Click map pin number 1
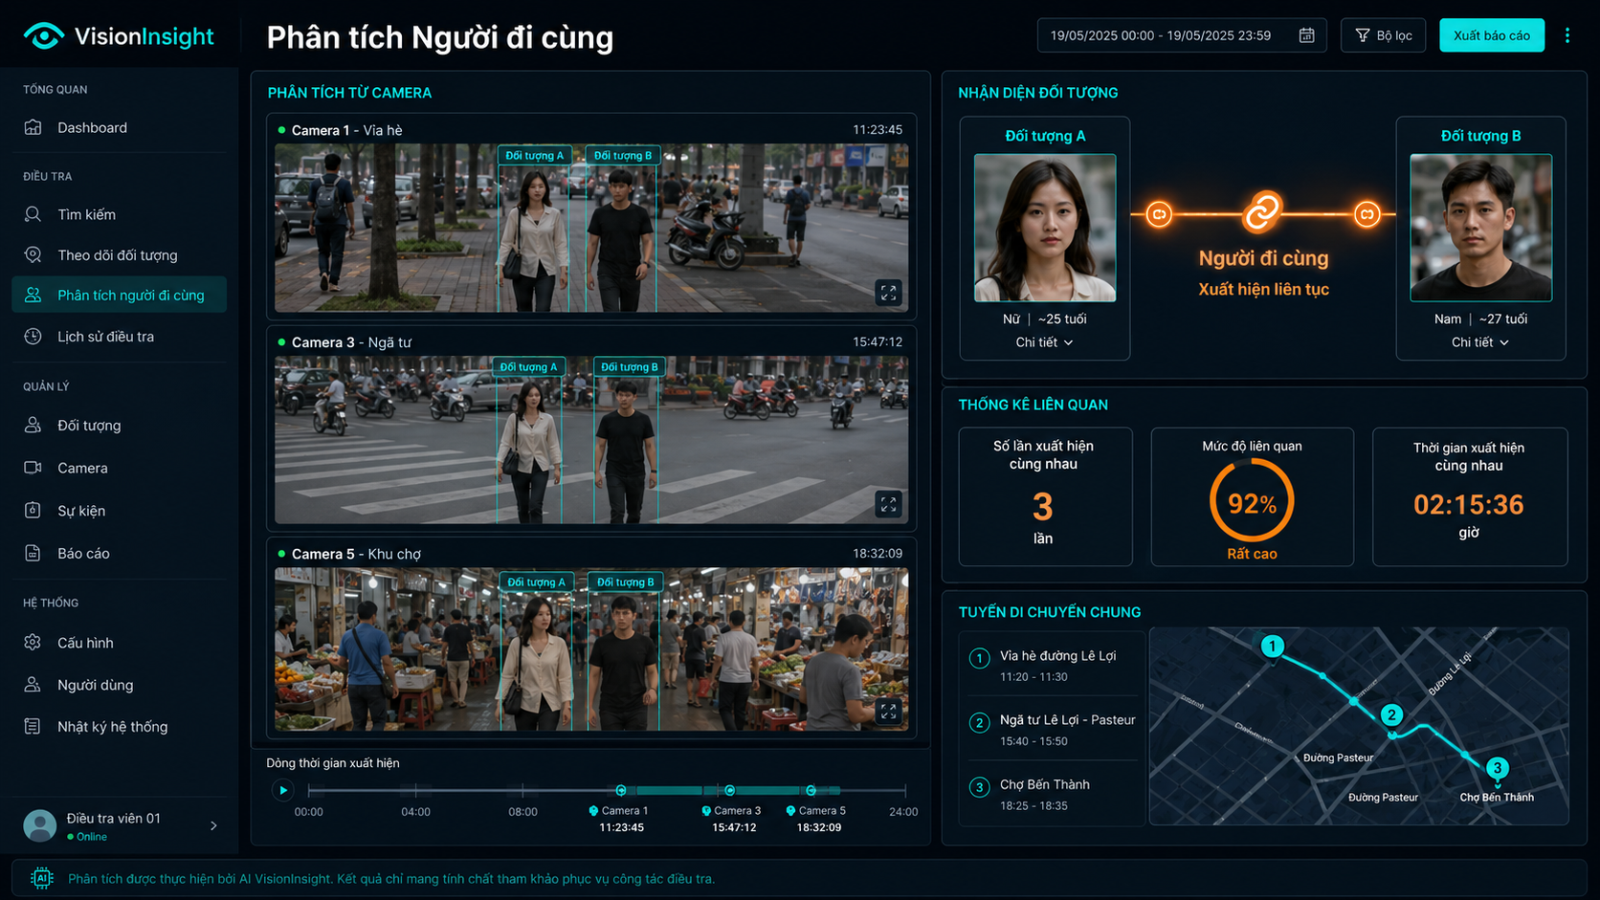 coord(1272,646)
